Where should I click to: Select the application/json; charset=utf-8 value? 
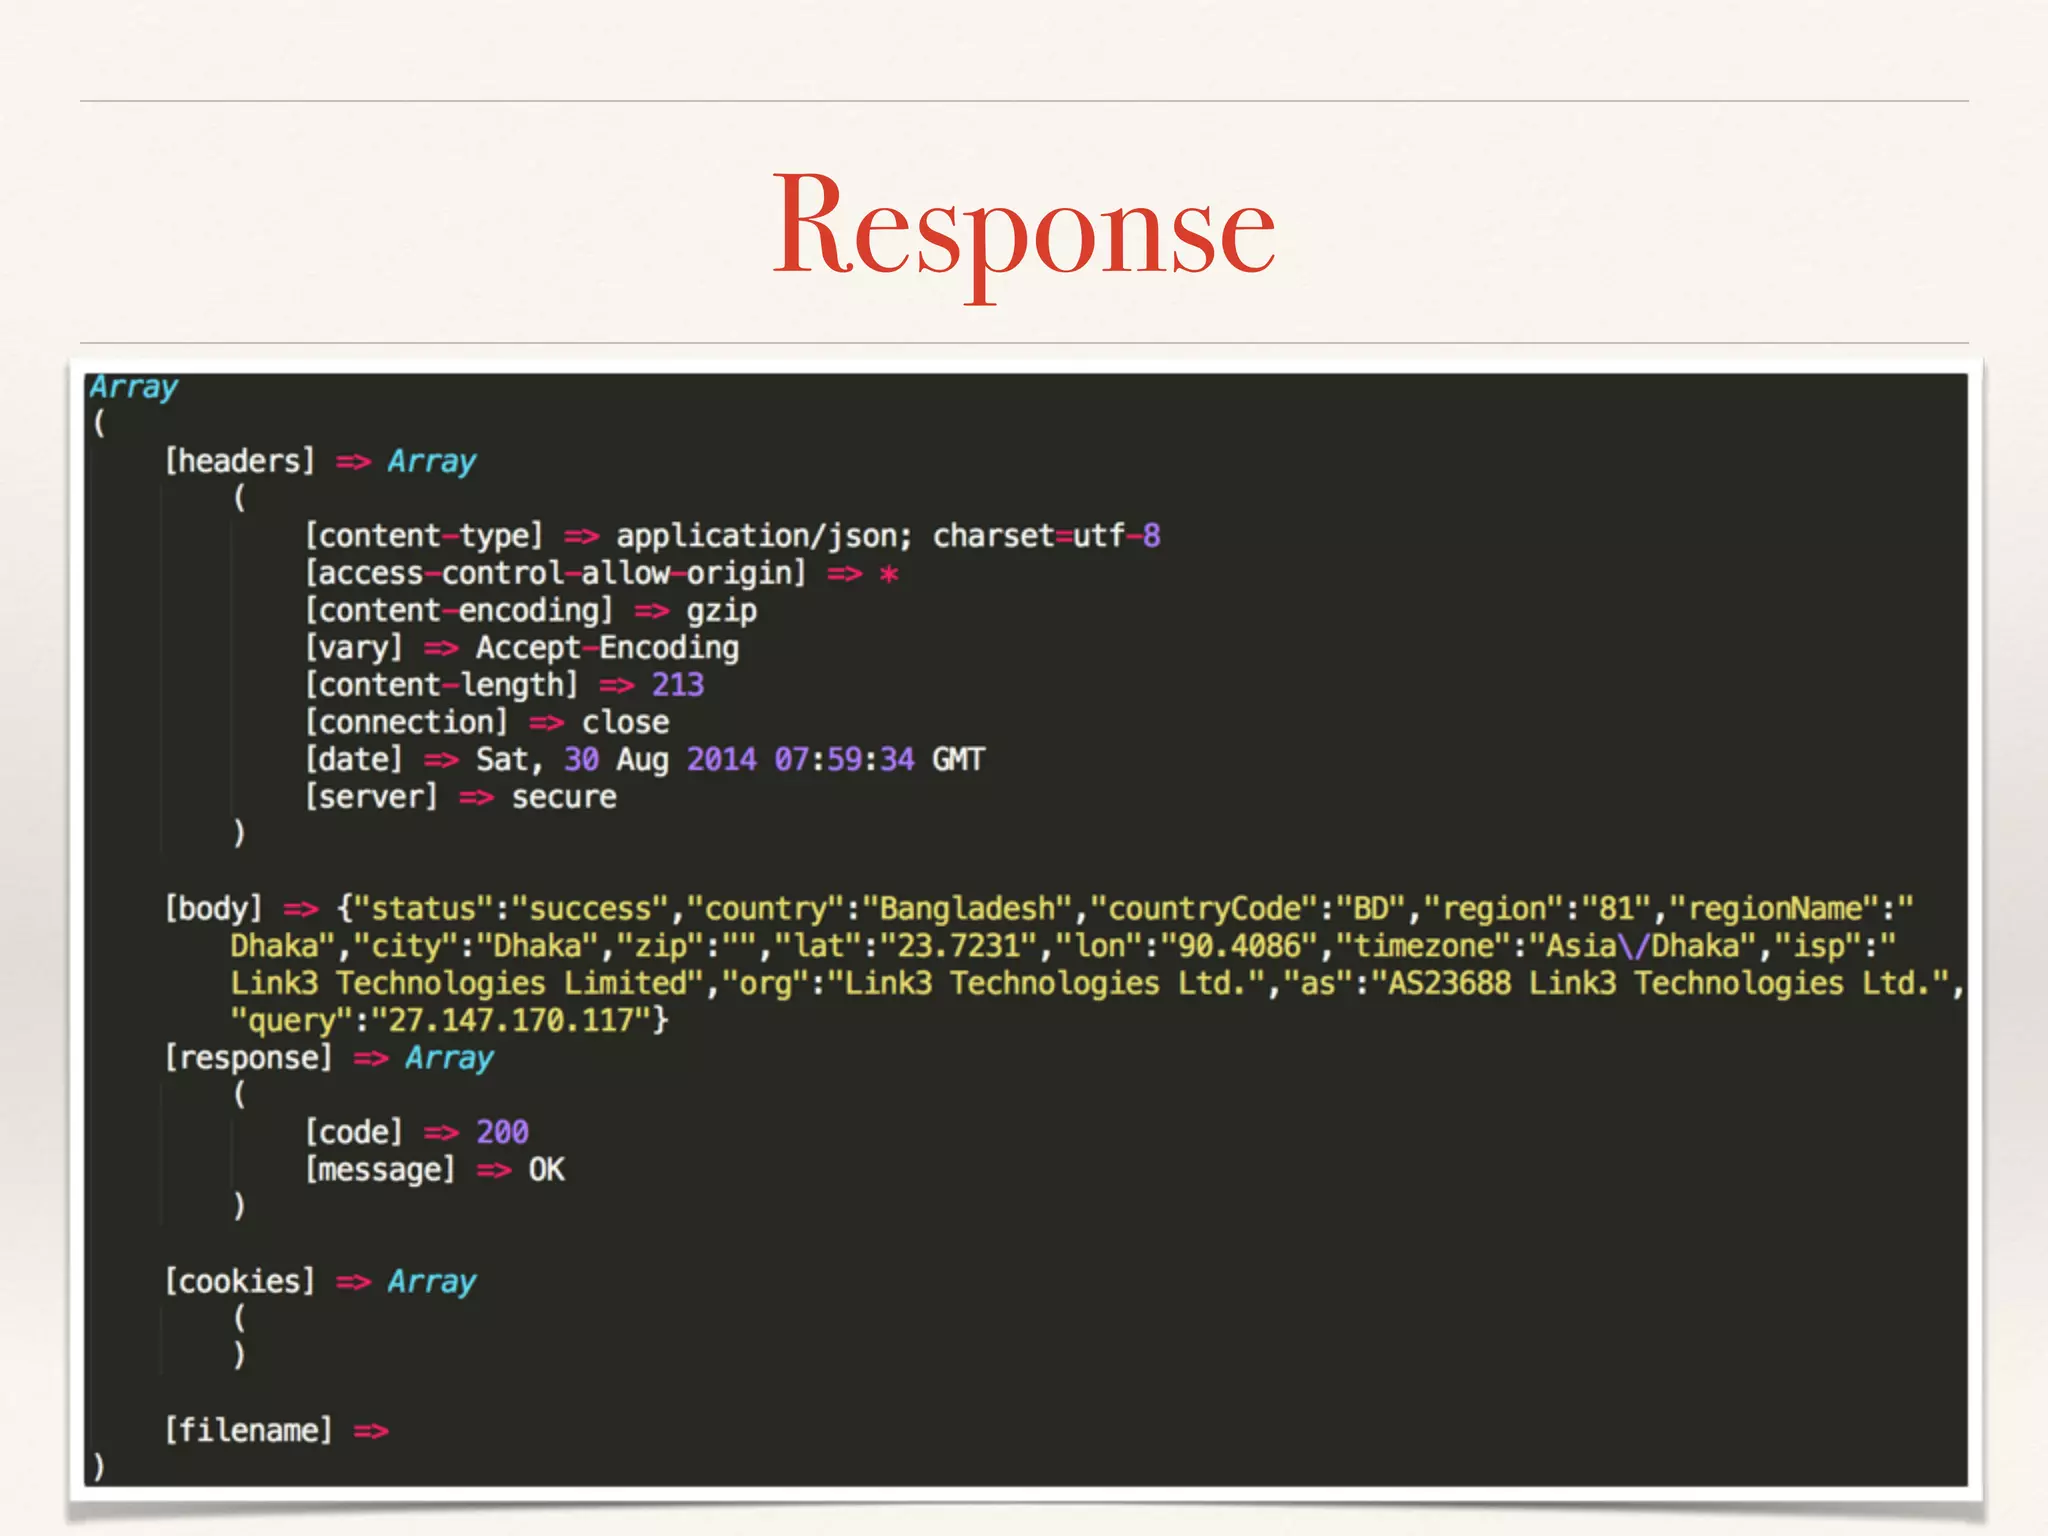tap(887, 536)
